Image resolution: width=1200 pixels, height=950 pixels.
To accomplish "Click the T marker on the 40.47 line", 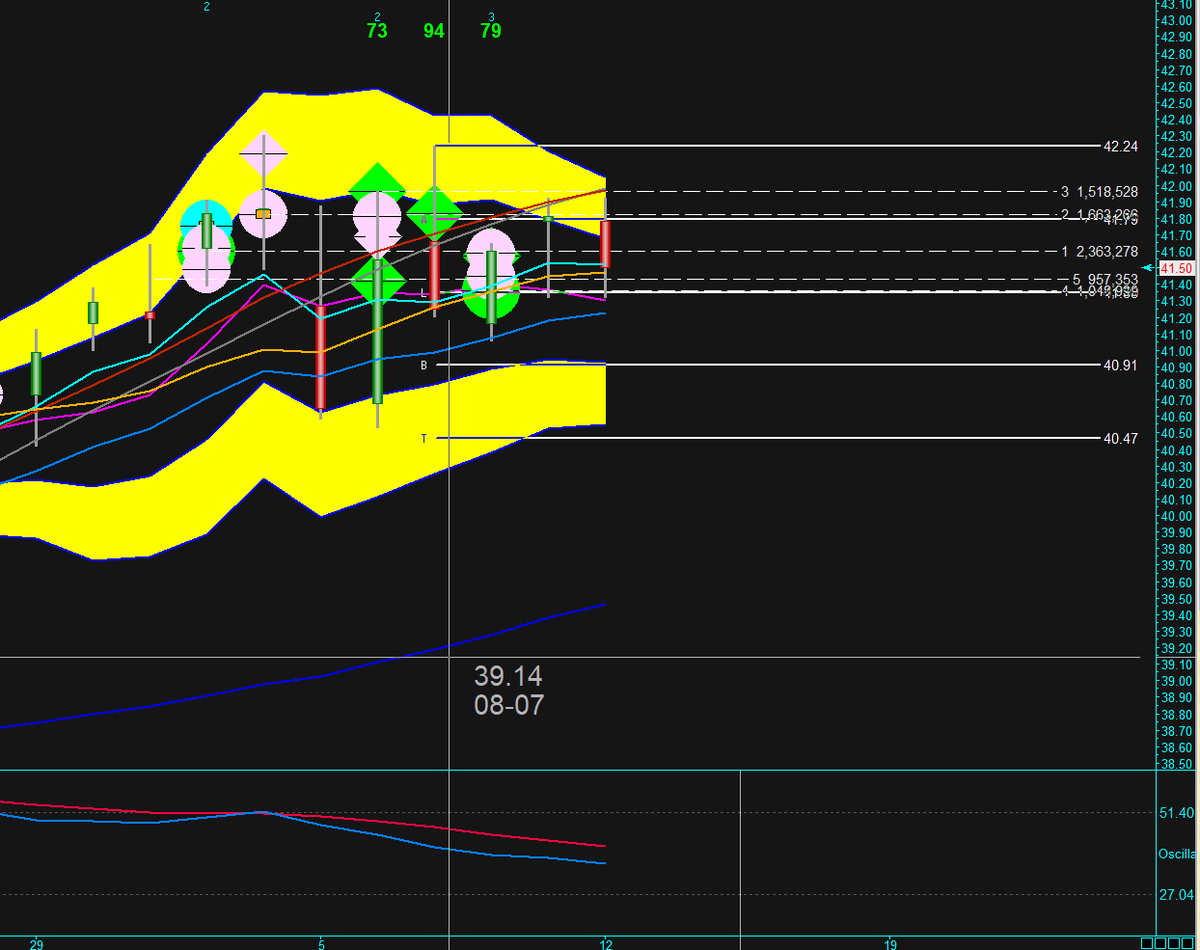I will [423, 438].
